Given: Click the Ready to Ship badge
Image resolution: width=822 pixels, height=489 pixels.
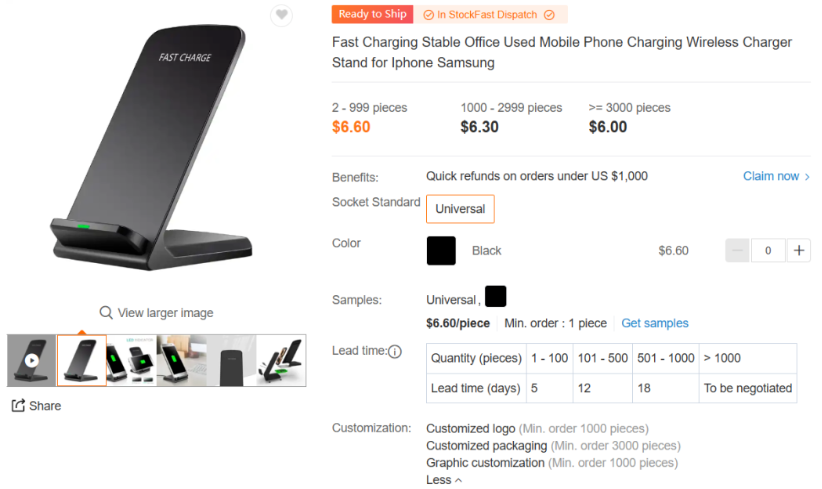Looking at the screenshot, I should pyautogui.click(x=372, y=14).
